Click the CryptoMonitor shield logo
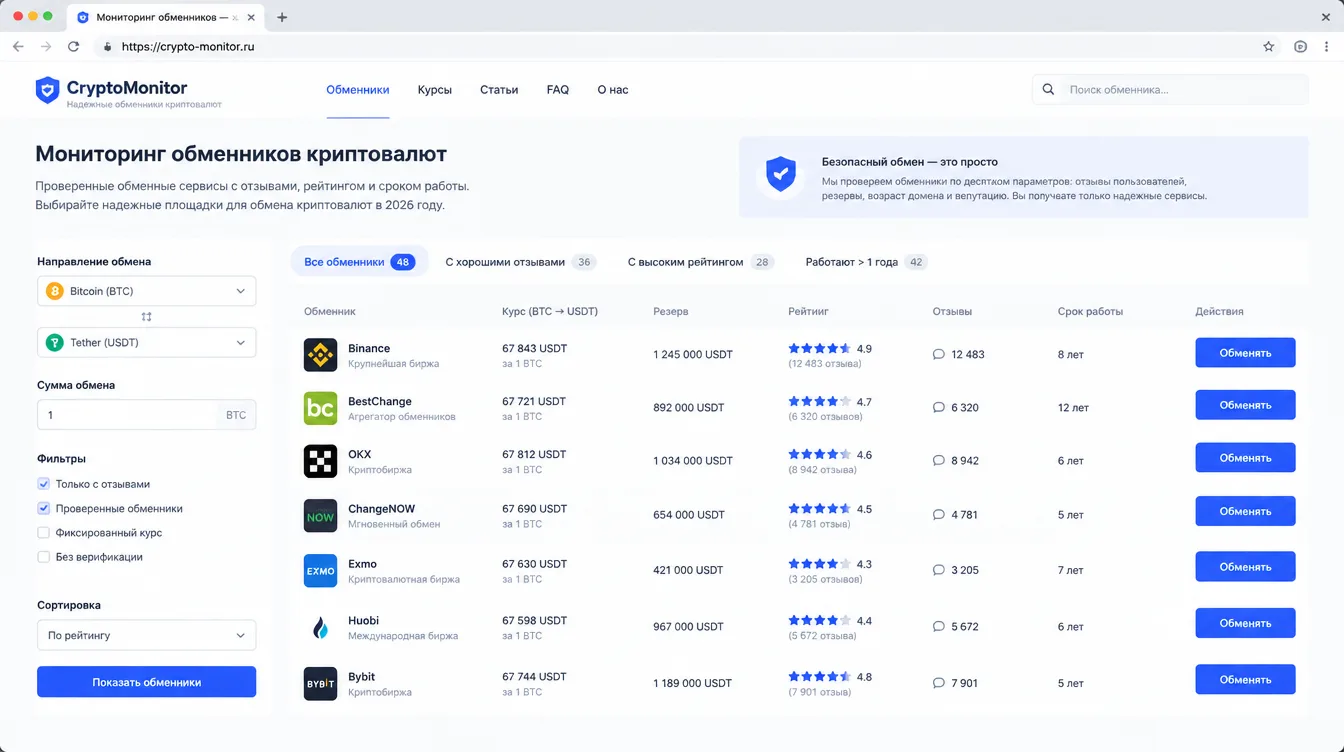 pyautogui.click(x=48, y=90)
